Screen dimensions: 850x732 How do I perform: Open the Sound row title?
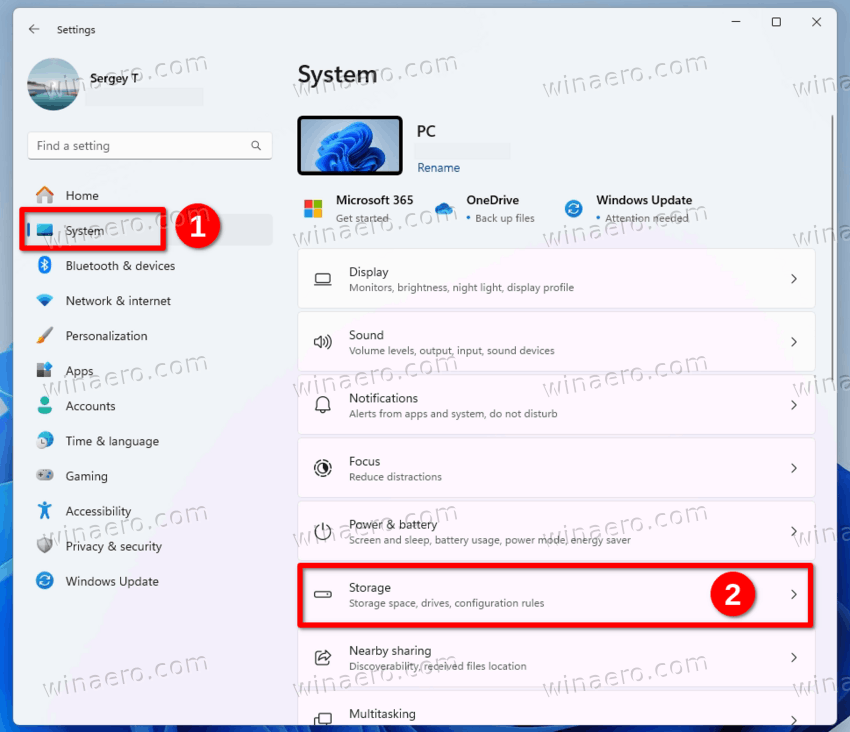pyautogui.click(x=366, y=335)
